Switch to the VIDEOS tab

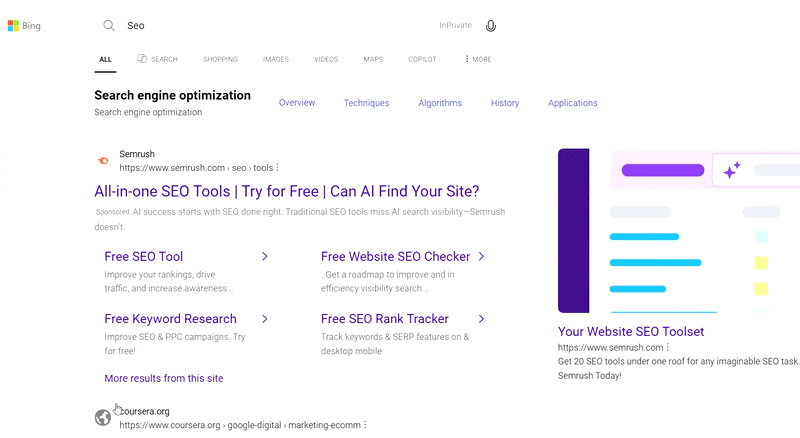pos(326,59)
